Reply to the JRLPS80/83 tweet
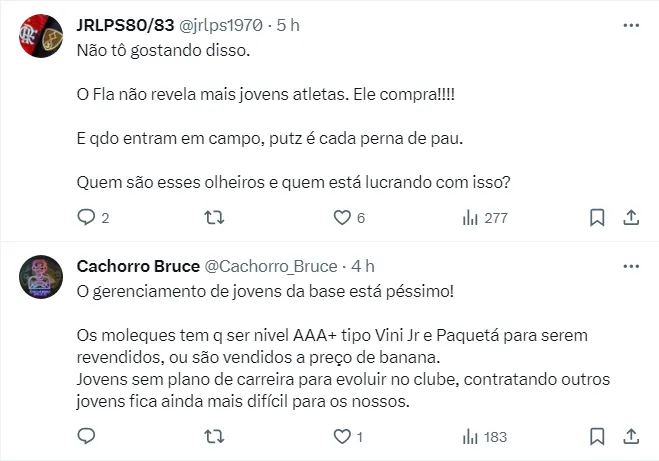 [87, 217]
